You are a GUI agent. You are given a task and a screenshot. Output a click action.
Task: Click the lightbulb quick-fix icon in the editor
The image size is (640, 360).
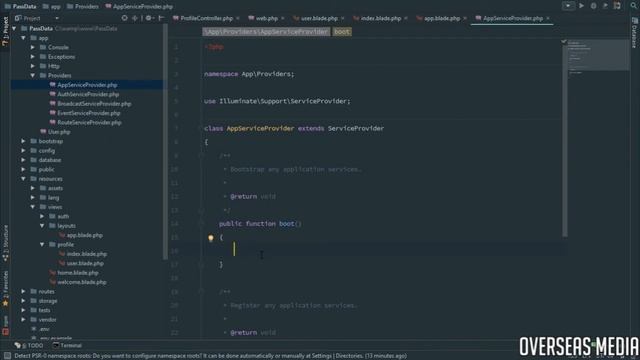[x=211, y=238]
